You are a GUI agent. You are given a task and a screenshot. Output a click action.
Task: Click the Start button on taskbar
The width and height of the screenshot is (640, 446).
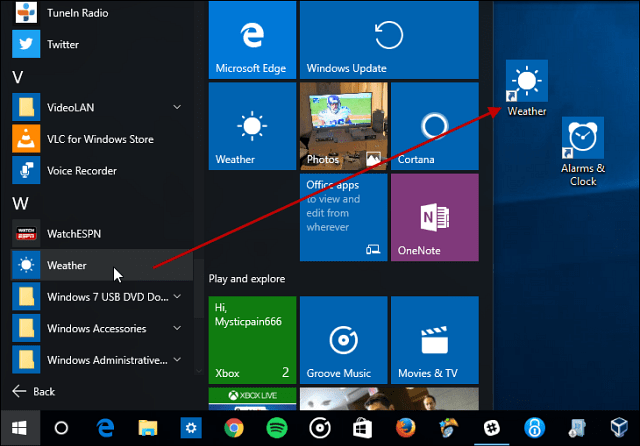20,428
